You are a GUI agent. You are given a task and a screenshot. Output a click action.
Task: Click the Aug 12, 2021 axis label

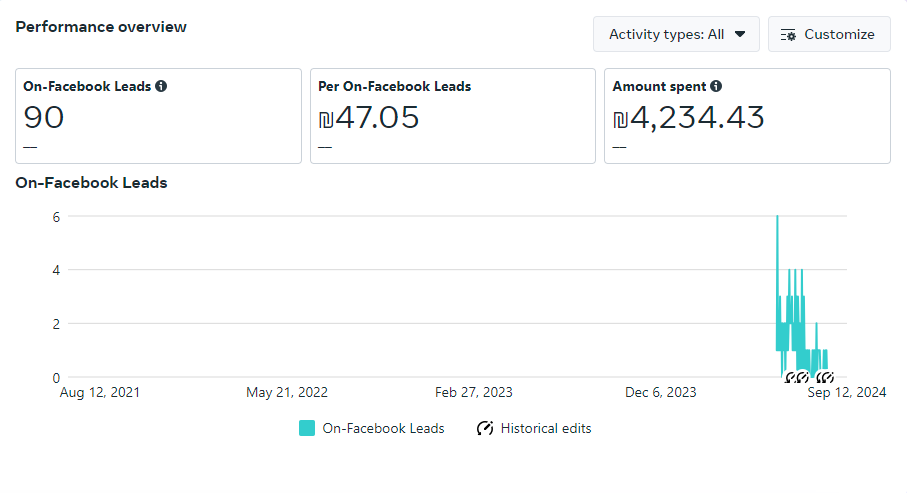point(99,392)
